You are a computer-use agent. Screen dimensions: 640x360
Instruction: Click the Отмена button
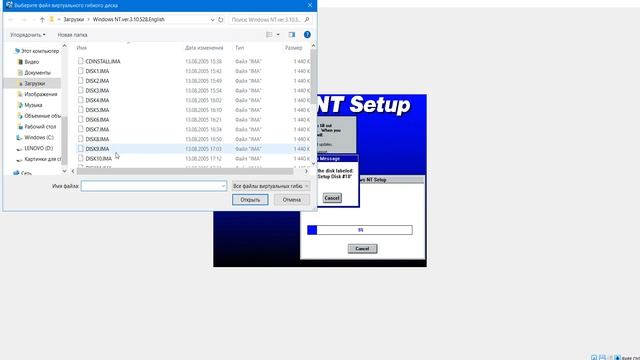pos(291,200)
